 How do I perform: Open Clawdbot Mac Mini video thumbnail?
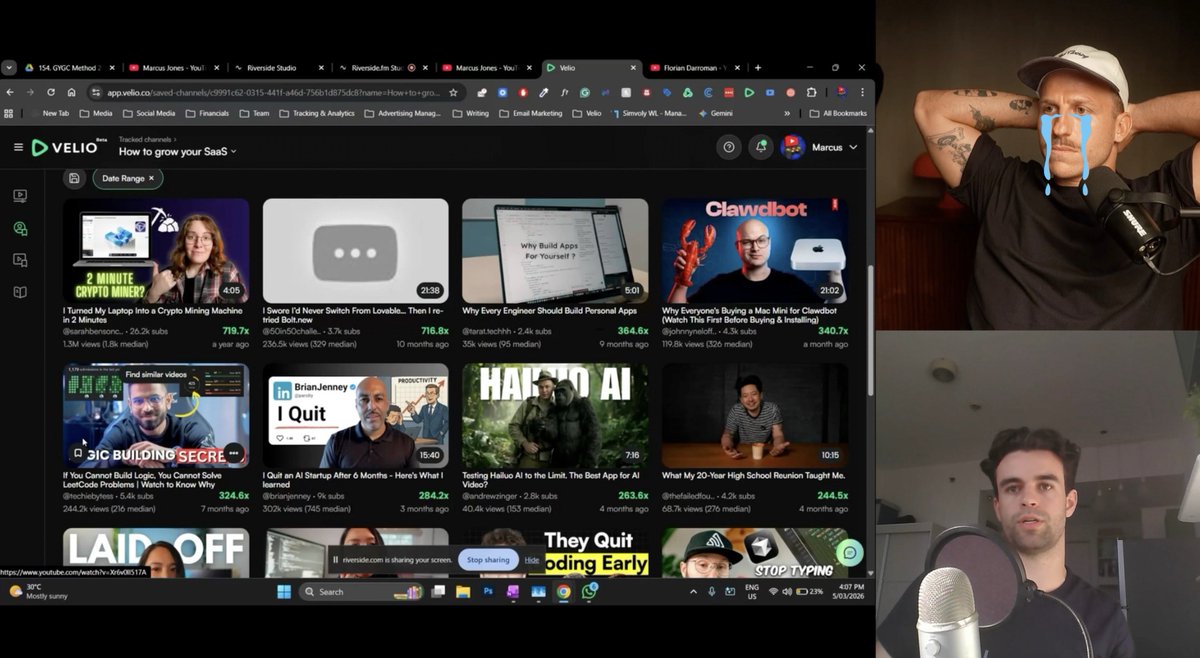(x=755, y=250)
